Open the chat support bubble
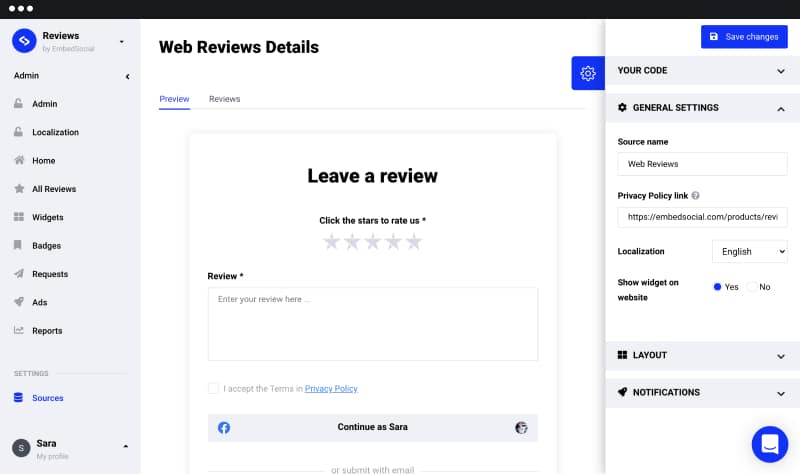The width and height of the screenshot is (800, 474). coord(769,444)
